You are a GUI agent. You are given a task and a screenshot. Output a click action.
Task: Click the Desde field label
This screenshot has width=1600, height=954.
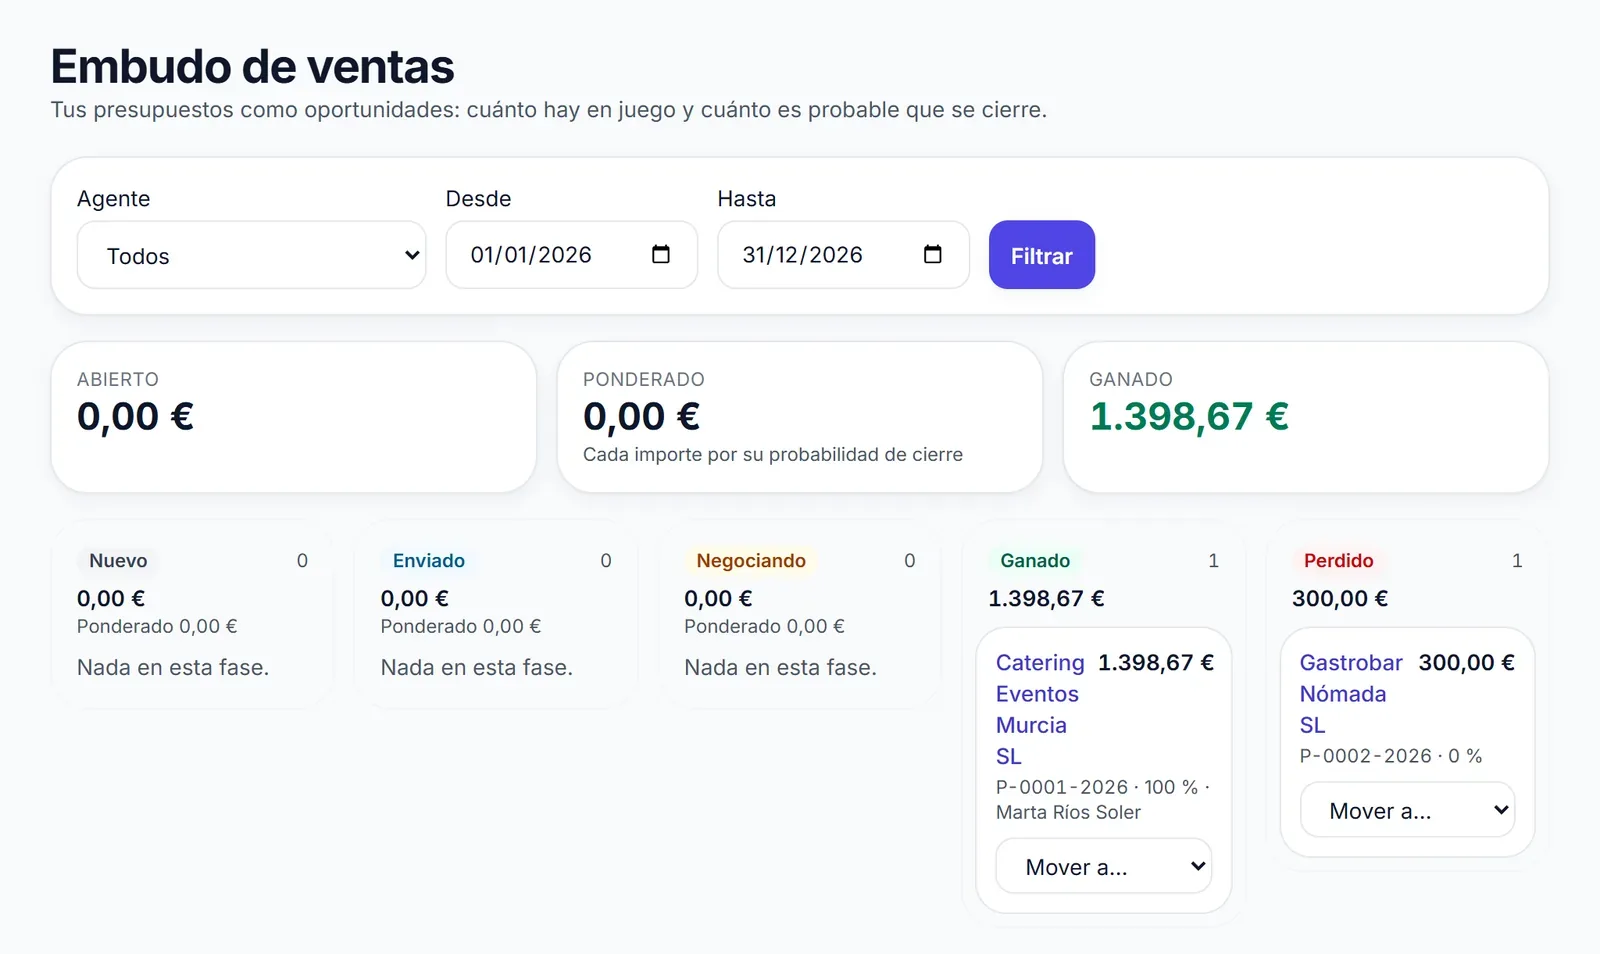point(478,198)
